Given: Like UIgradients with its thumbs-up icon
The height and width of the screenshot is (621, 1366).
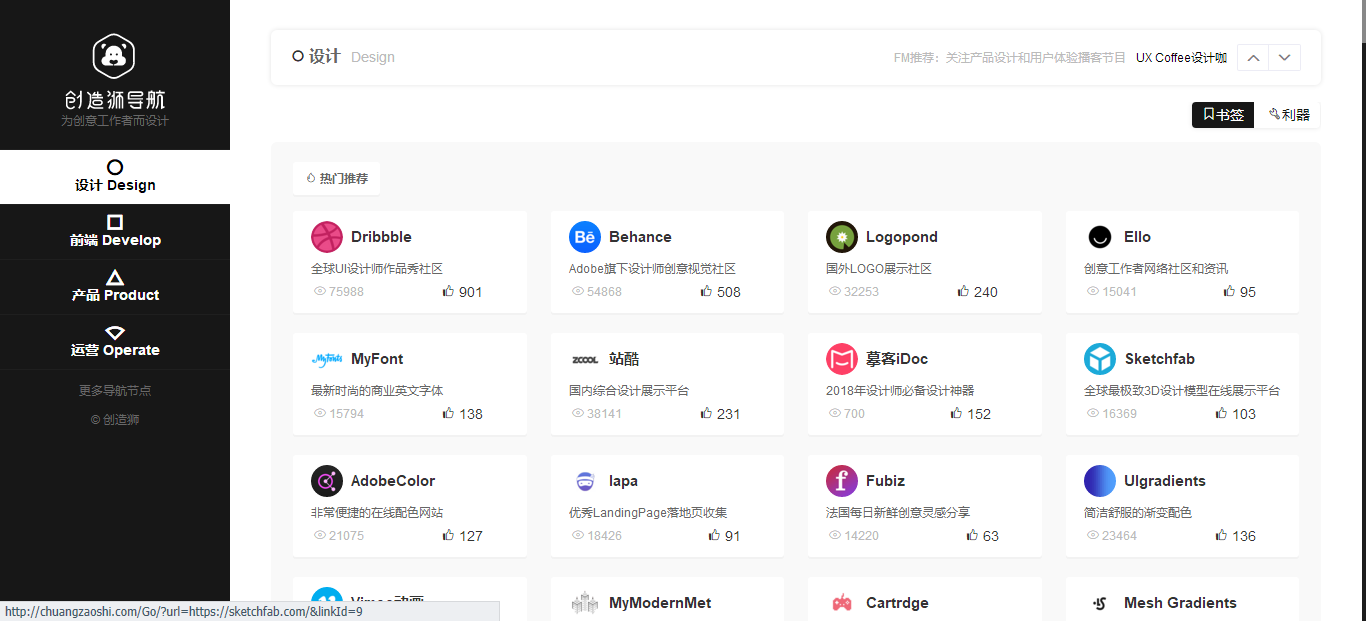Looking at the screenshot, I should point(1221,535).
